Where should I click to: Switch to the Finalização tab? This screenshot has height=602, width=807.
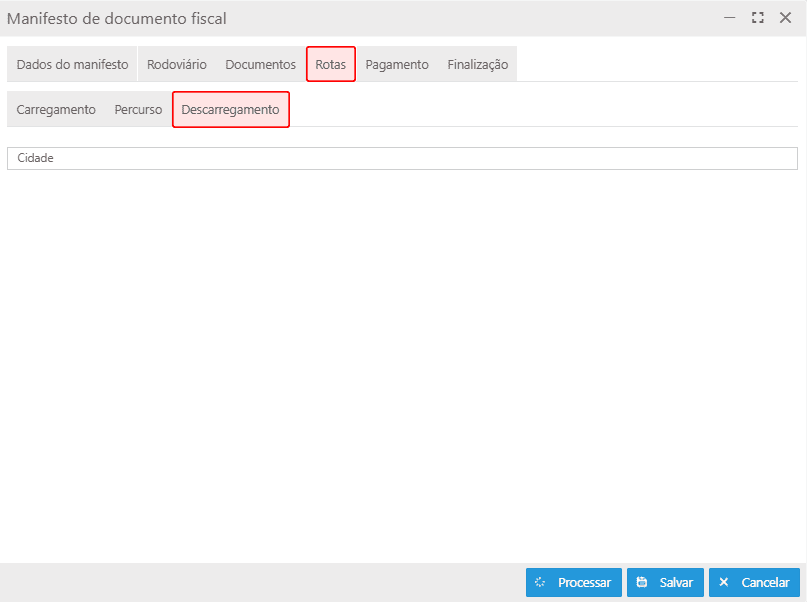(477, 64)
